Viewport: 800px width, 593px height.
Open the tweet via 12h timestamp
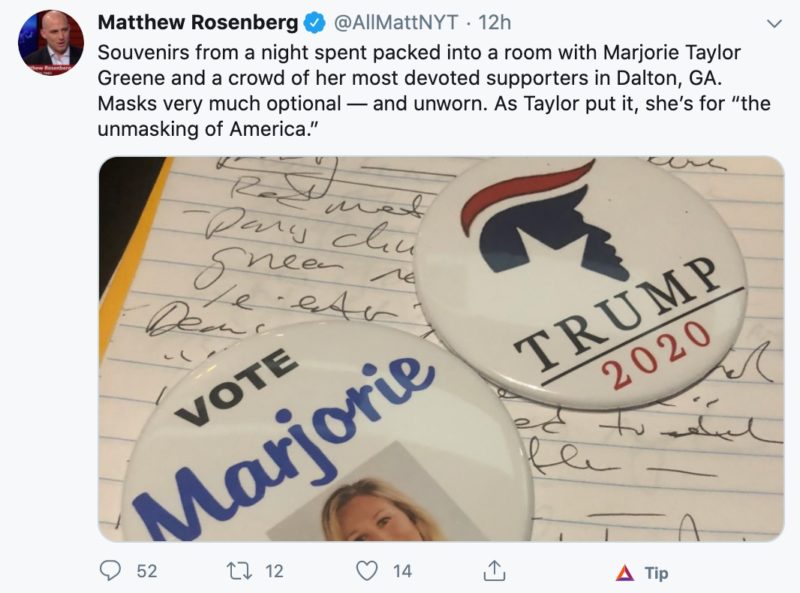496,22
